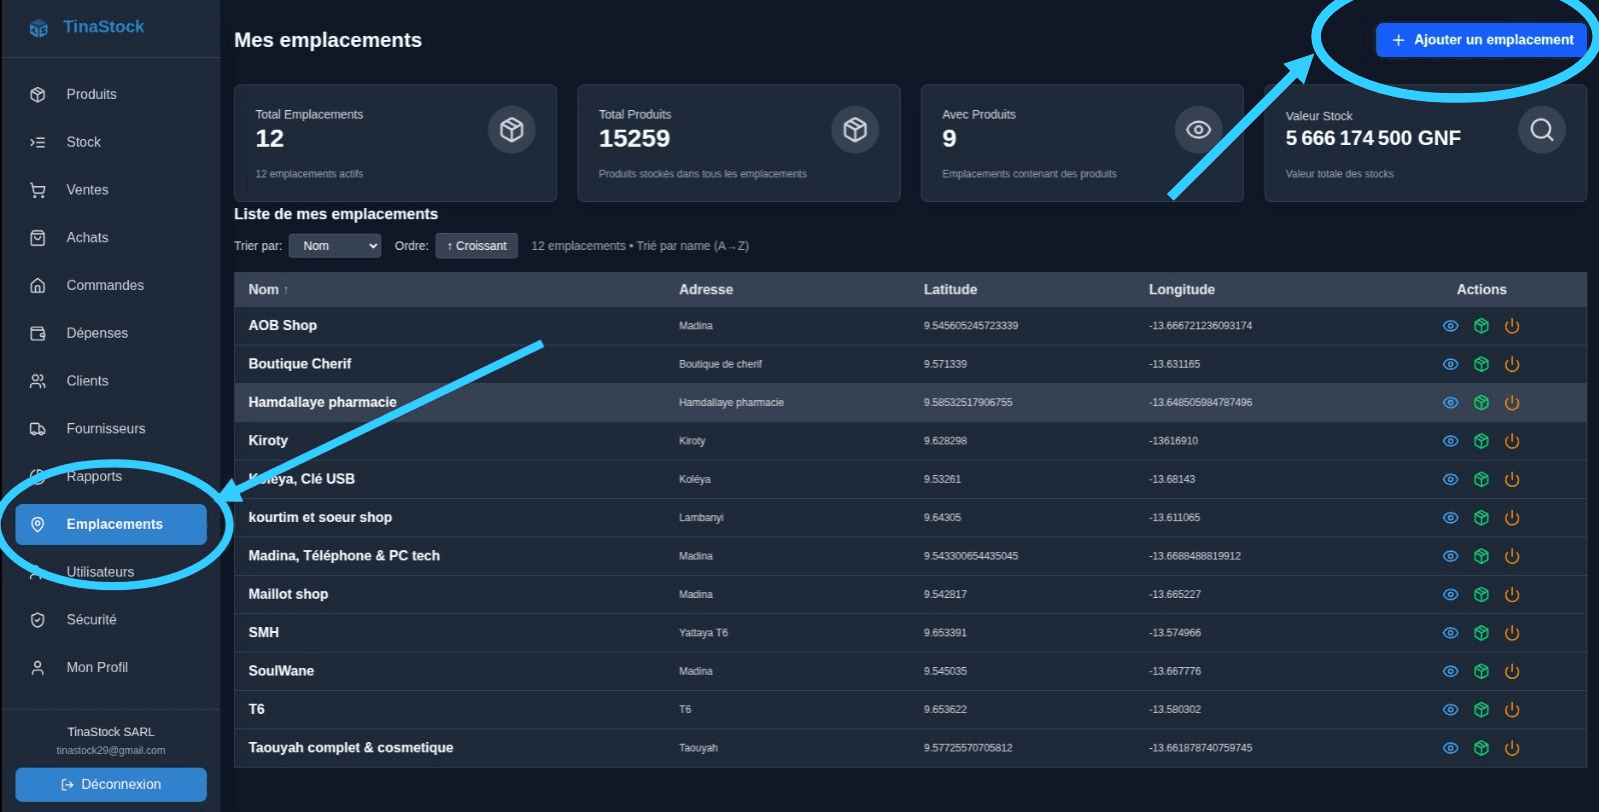
Task: Toggle power icon for Boutique Cherif
Action: tap(1512, 364)
